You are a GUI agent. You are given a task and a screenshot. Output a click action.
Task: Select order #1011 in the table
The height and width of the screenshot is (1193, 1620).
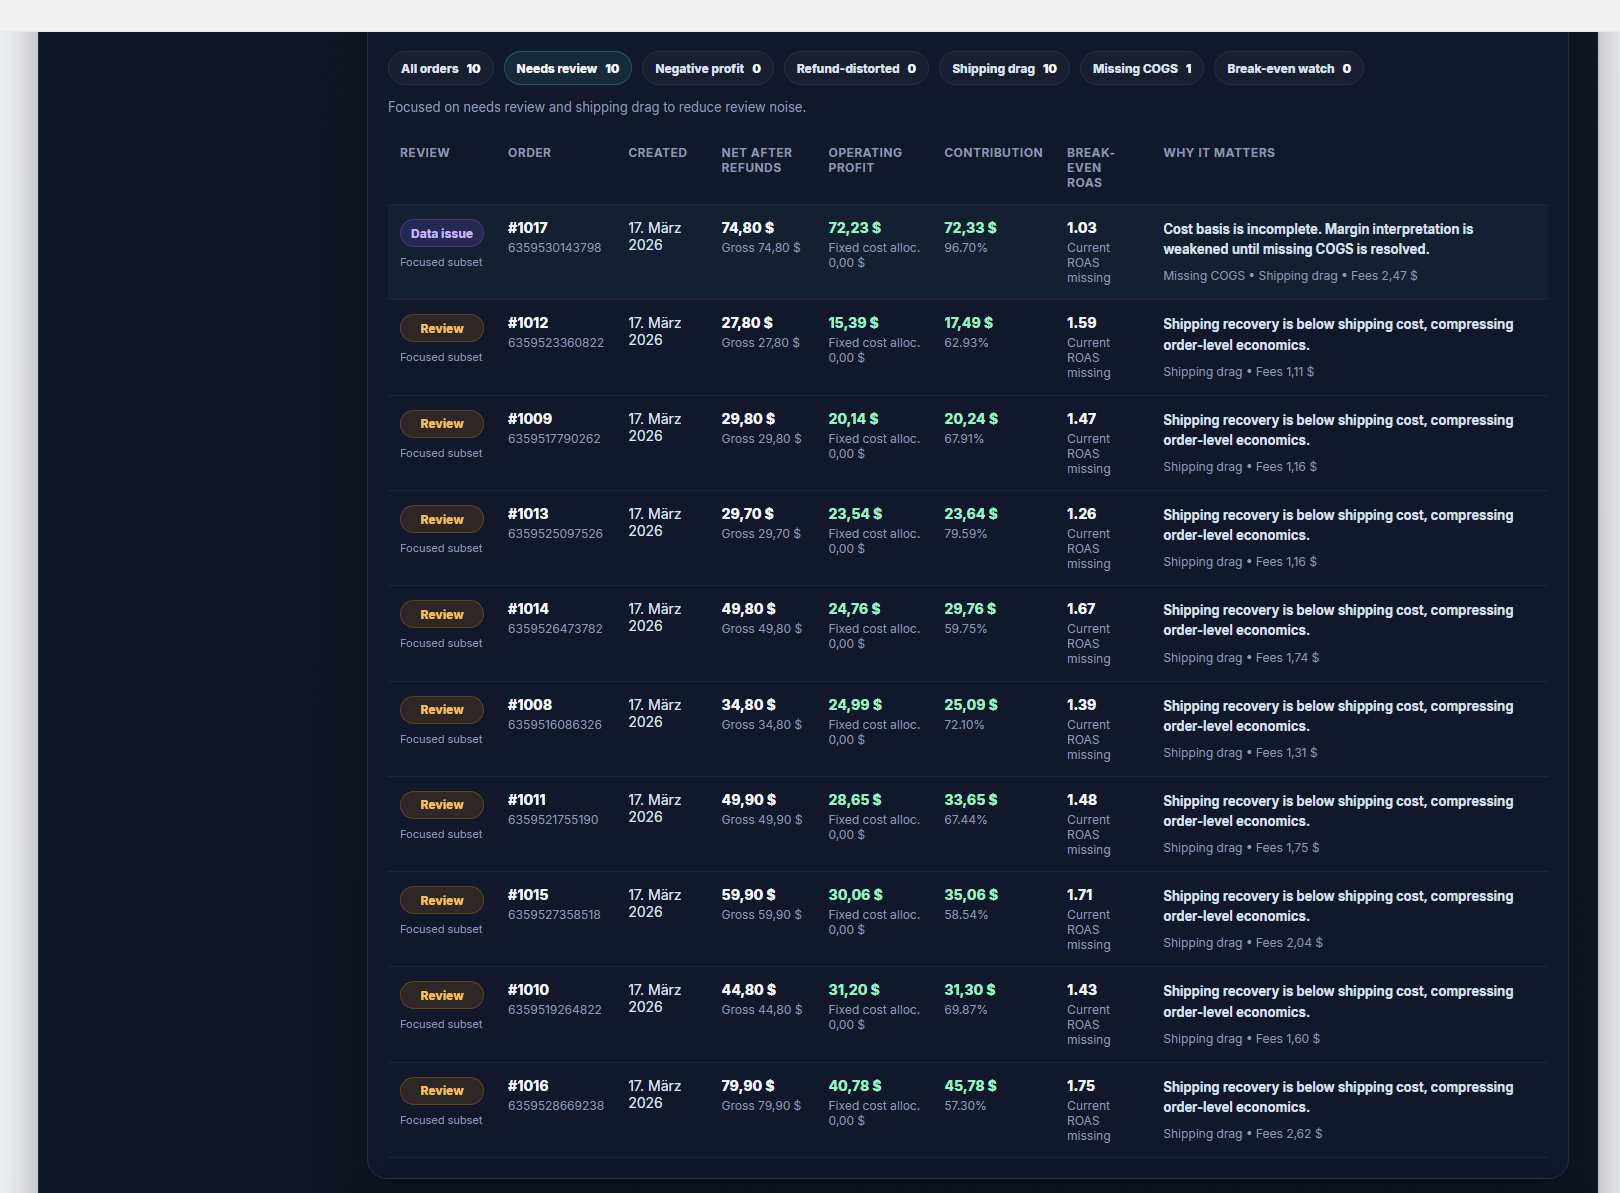(x=526, y=800)
